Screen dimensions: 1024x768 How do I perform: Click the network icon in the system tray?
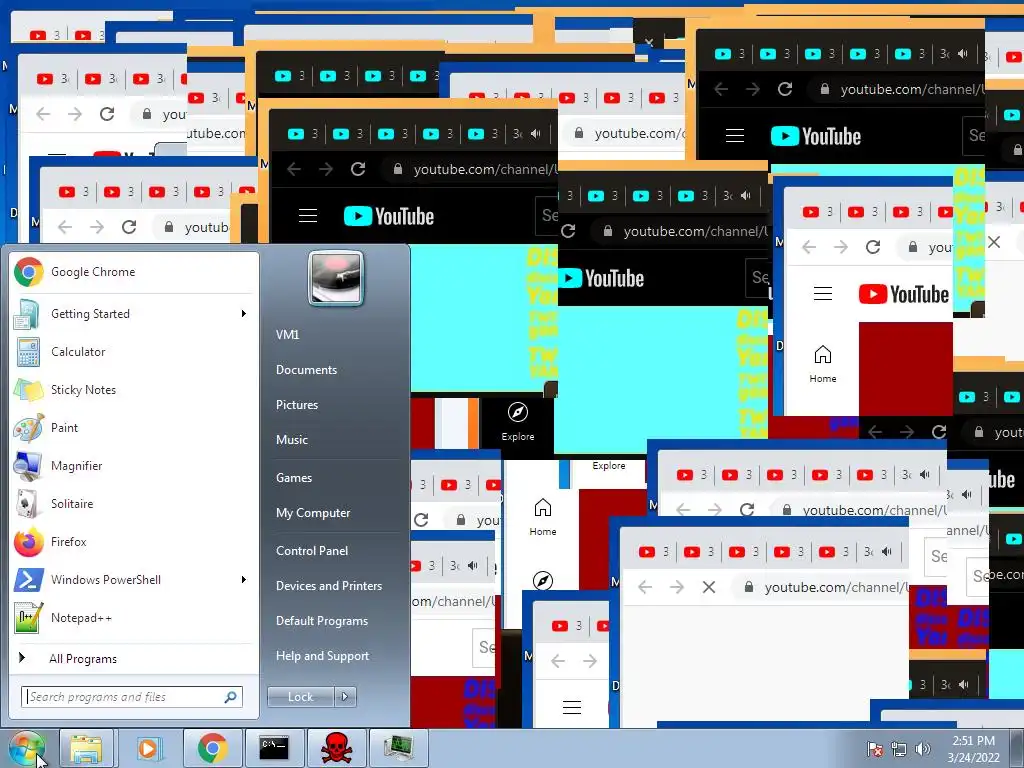[x=899, y=749]
